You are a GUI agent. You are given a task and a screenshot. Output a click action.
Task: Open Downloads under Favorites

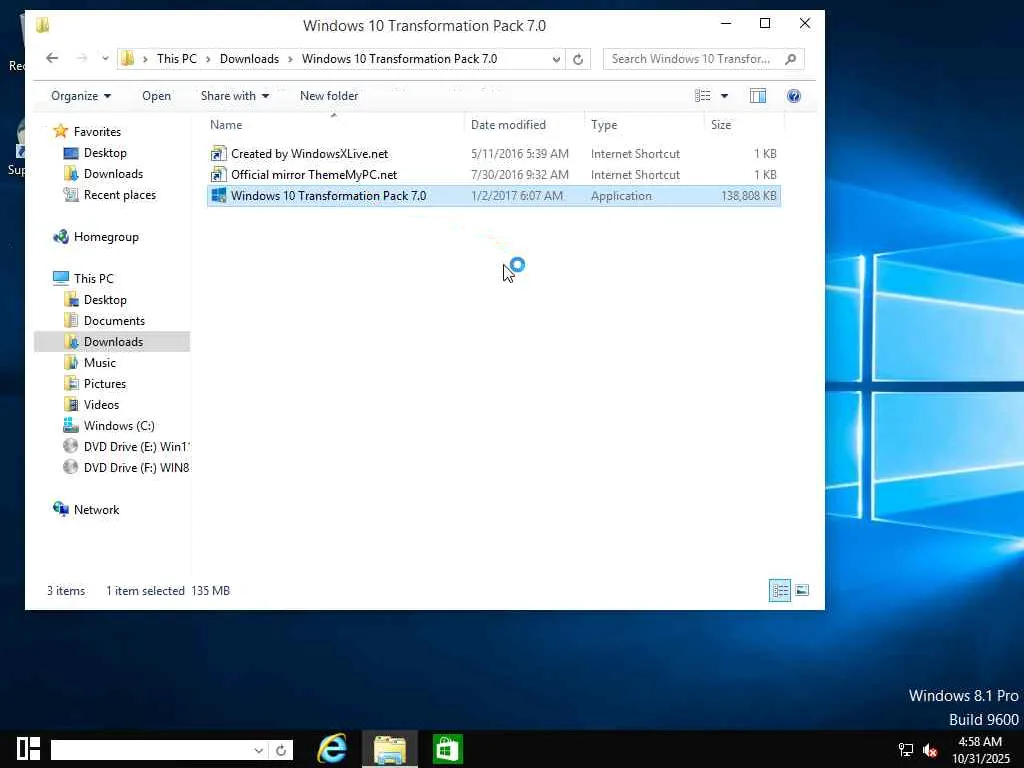coord(113,174)
